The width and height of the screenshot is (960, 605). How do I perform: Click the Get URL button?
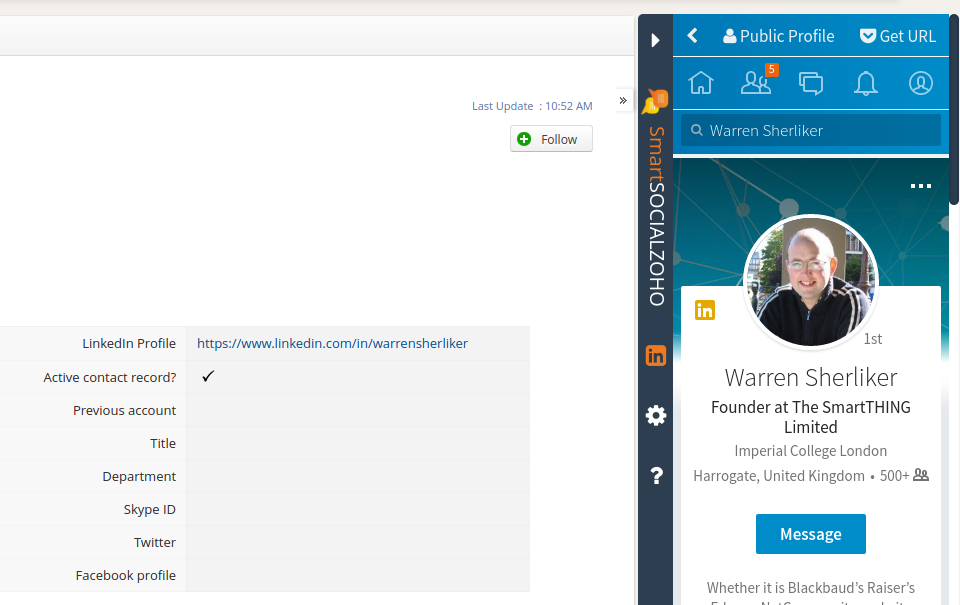pos(898,36)
